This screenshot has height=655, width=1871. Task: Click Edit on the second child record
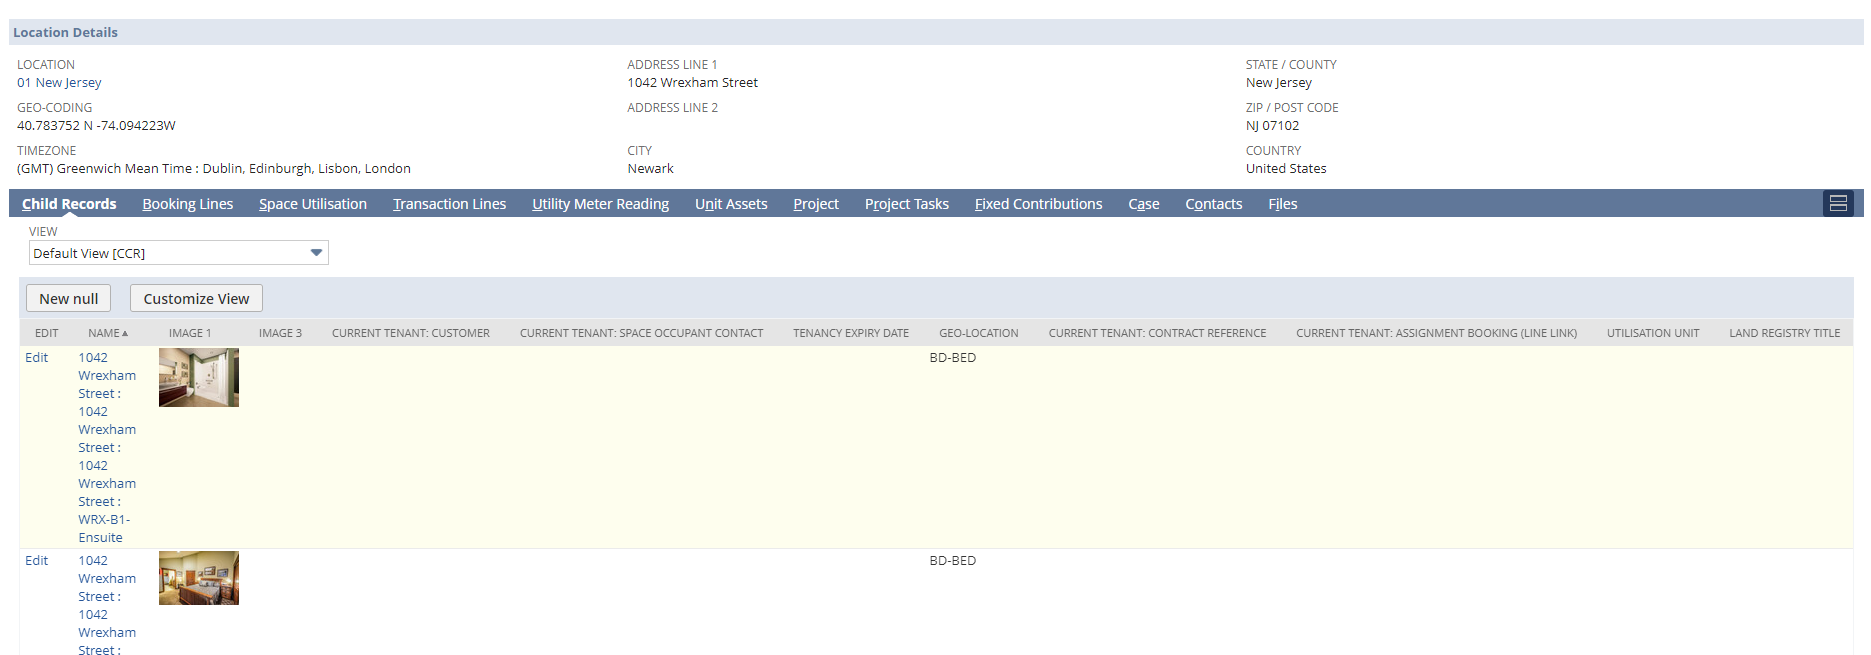tap(37, 561)
